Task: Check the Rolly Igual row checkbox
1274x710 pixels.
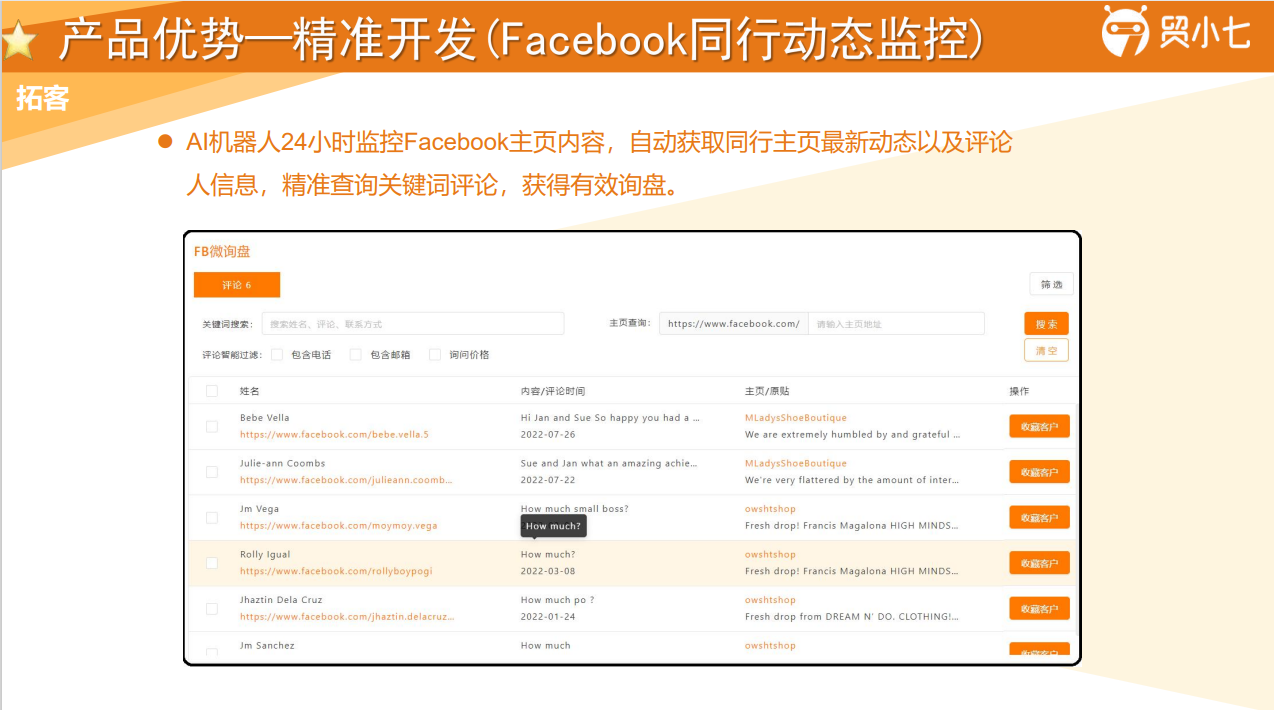Action: coord(212,563)
